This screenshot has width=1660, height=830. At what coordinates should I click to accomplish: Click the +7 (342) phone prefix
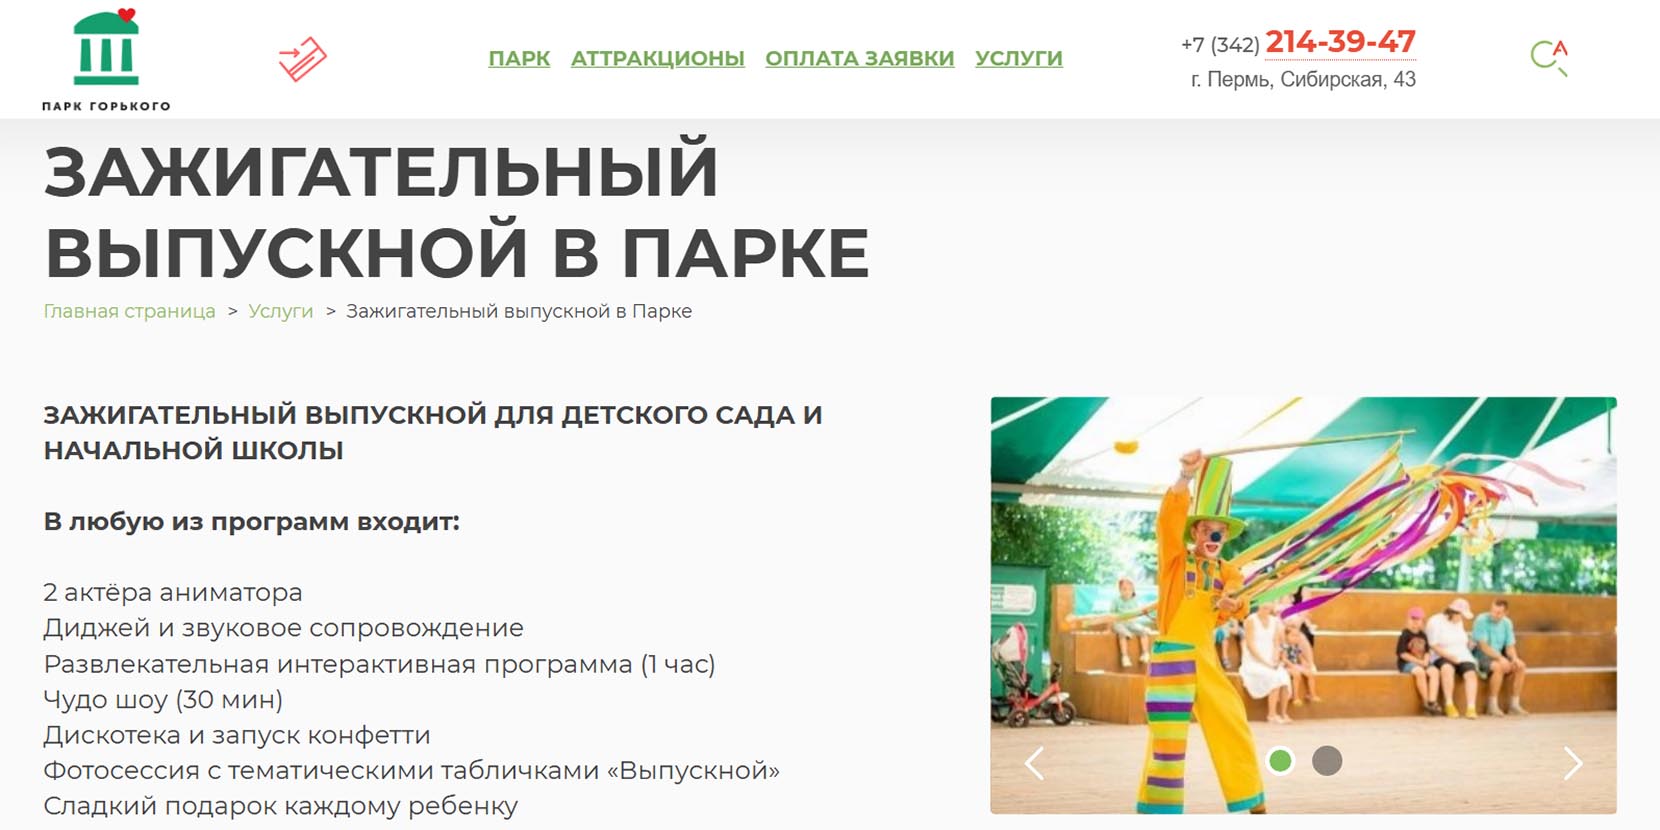coord(1220,45)
